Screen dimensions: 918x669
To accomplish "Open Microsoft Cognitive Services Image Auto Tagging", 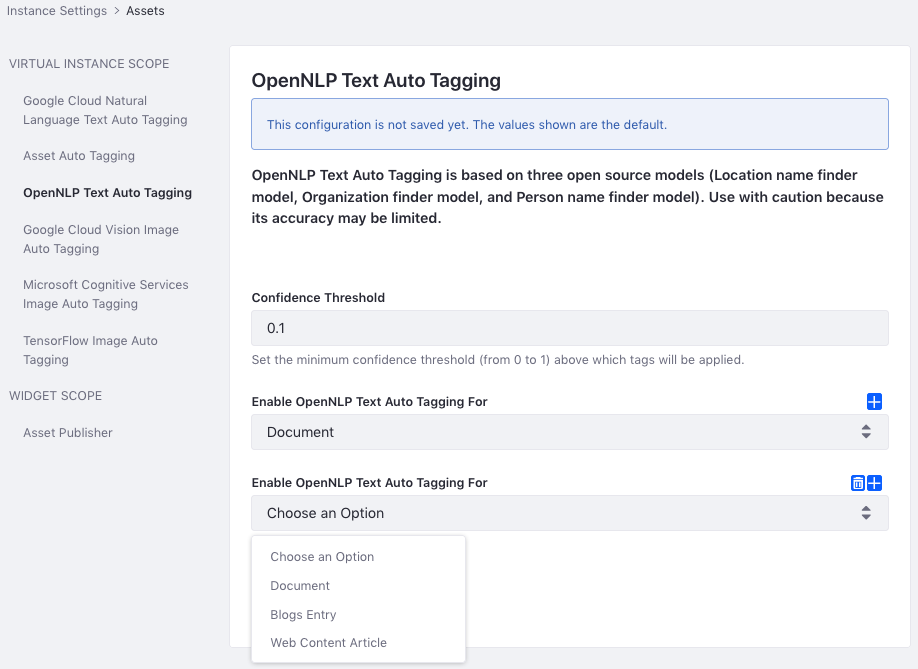I will pyautogui.click(x=106, y=294).
